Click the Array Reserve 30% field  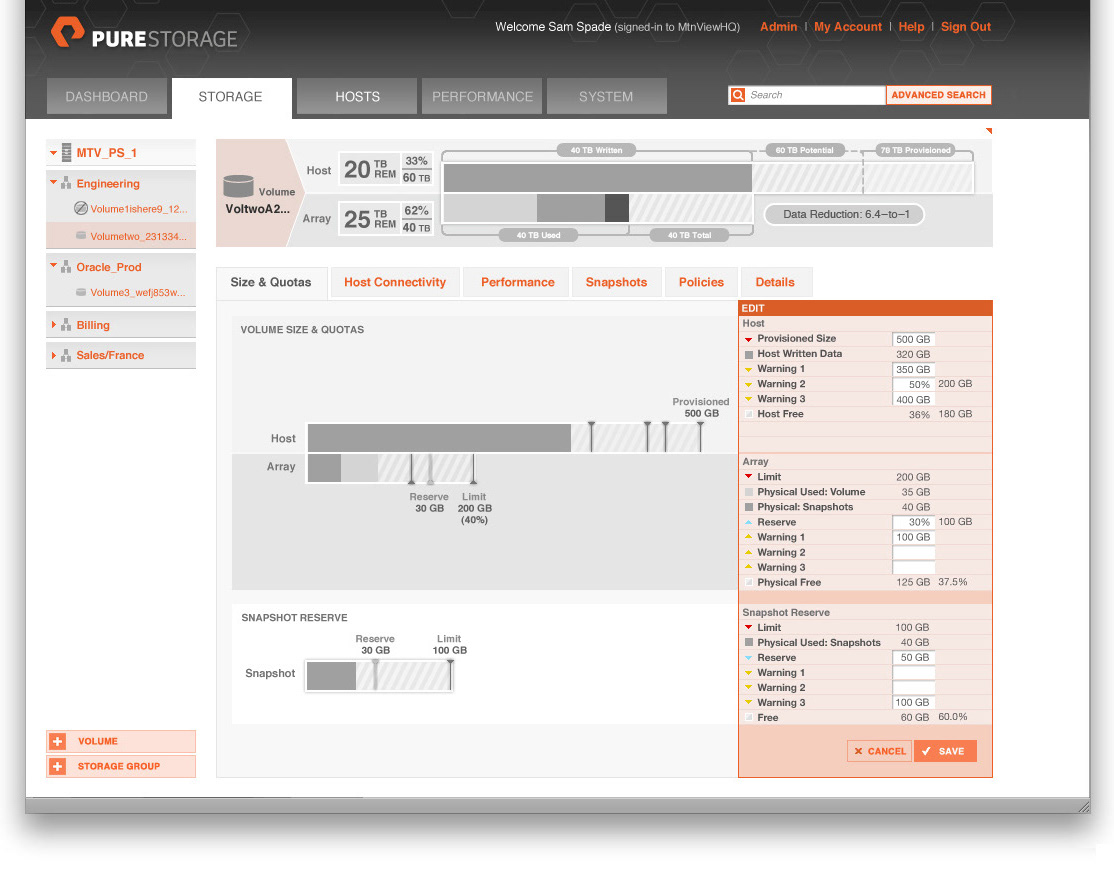pos(913,522)
